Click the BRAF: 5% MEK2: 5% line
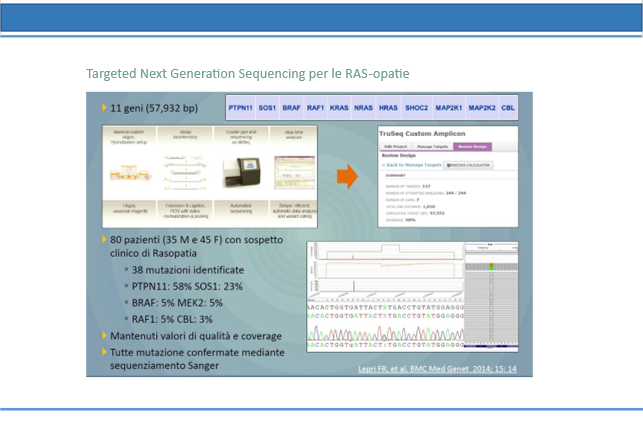 pyautogui.click(x=177, y=303)
